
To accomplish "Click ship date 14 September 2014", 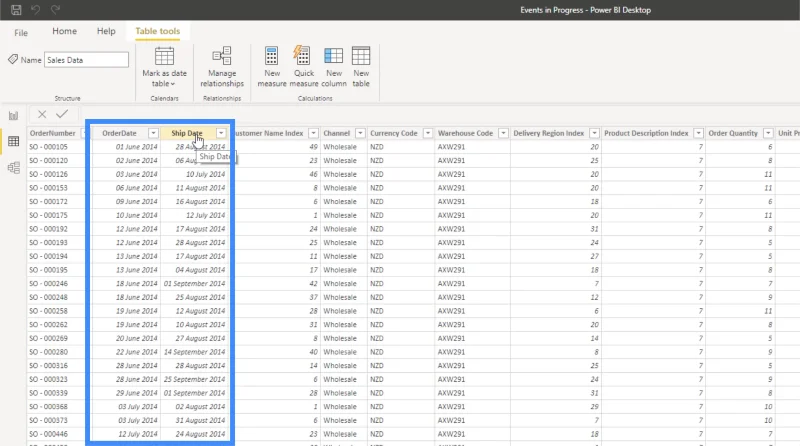I will point(194,352).
